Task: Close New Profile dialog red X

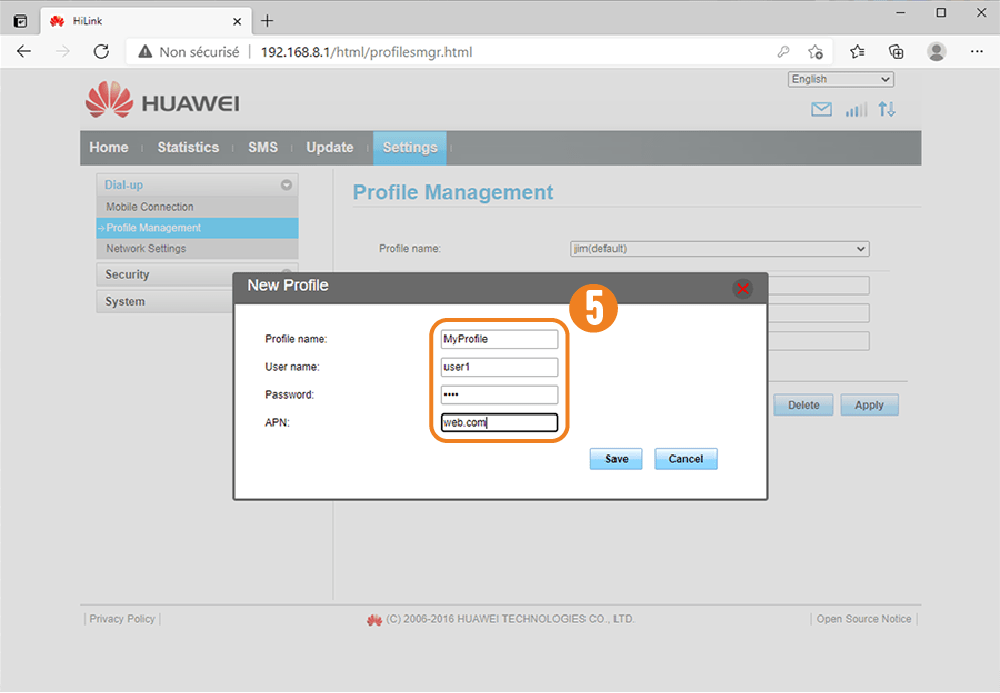Action: coord(742,289)
